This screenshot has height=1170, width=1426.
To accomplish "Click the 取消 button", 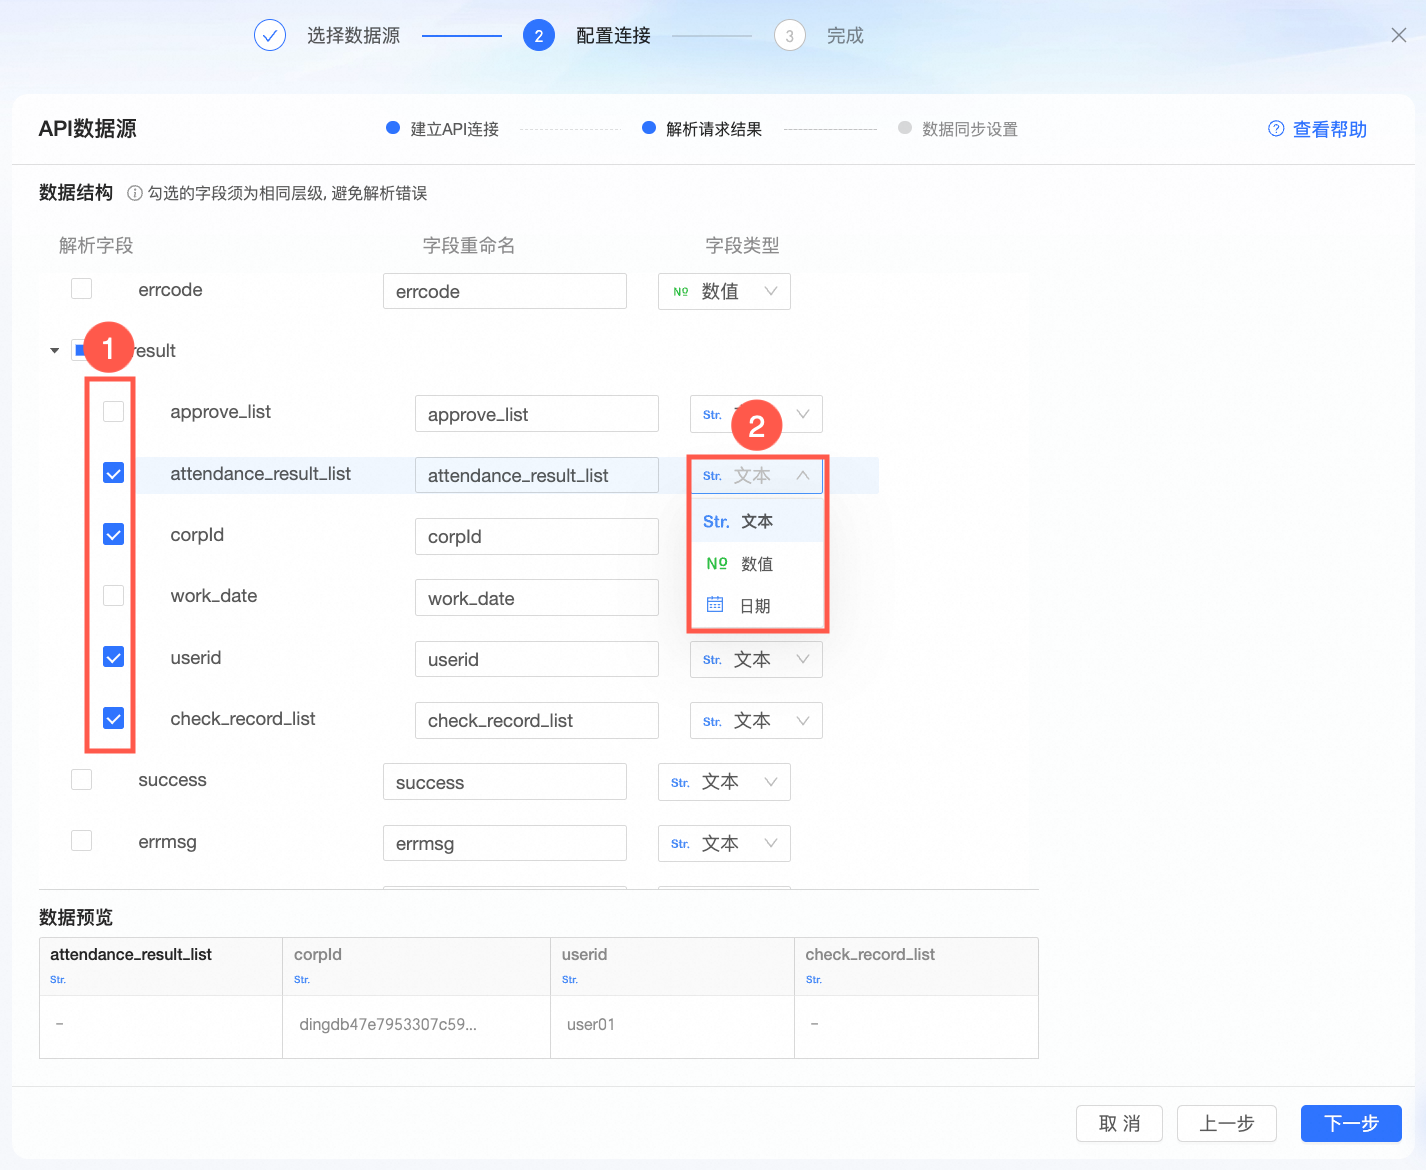I will pos(1120,1123).
